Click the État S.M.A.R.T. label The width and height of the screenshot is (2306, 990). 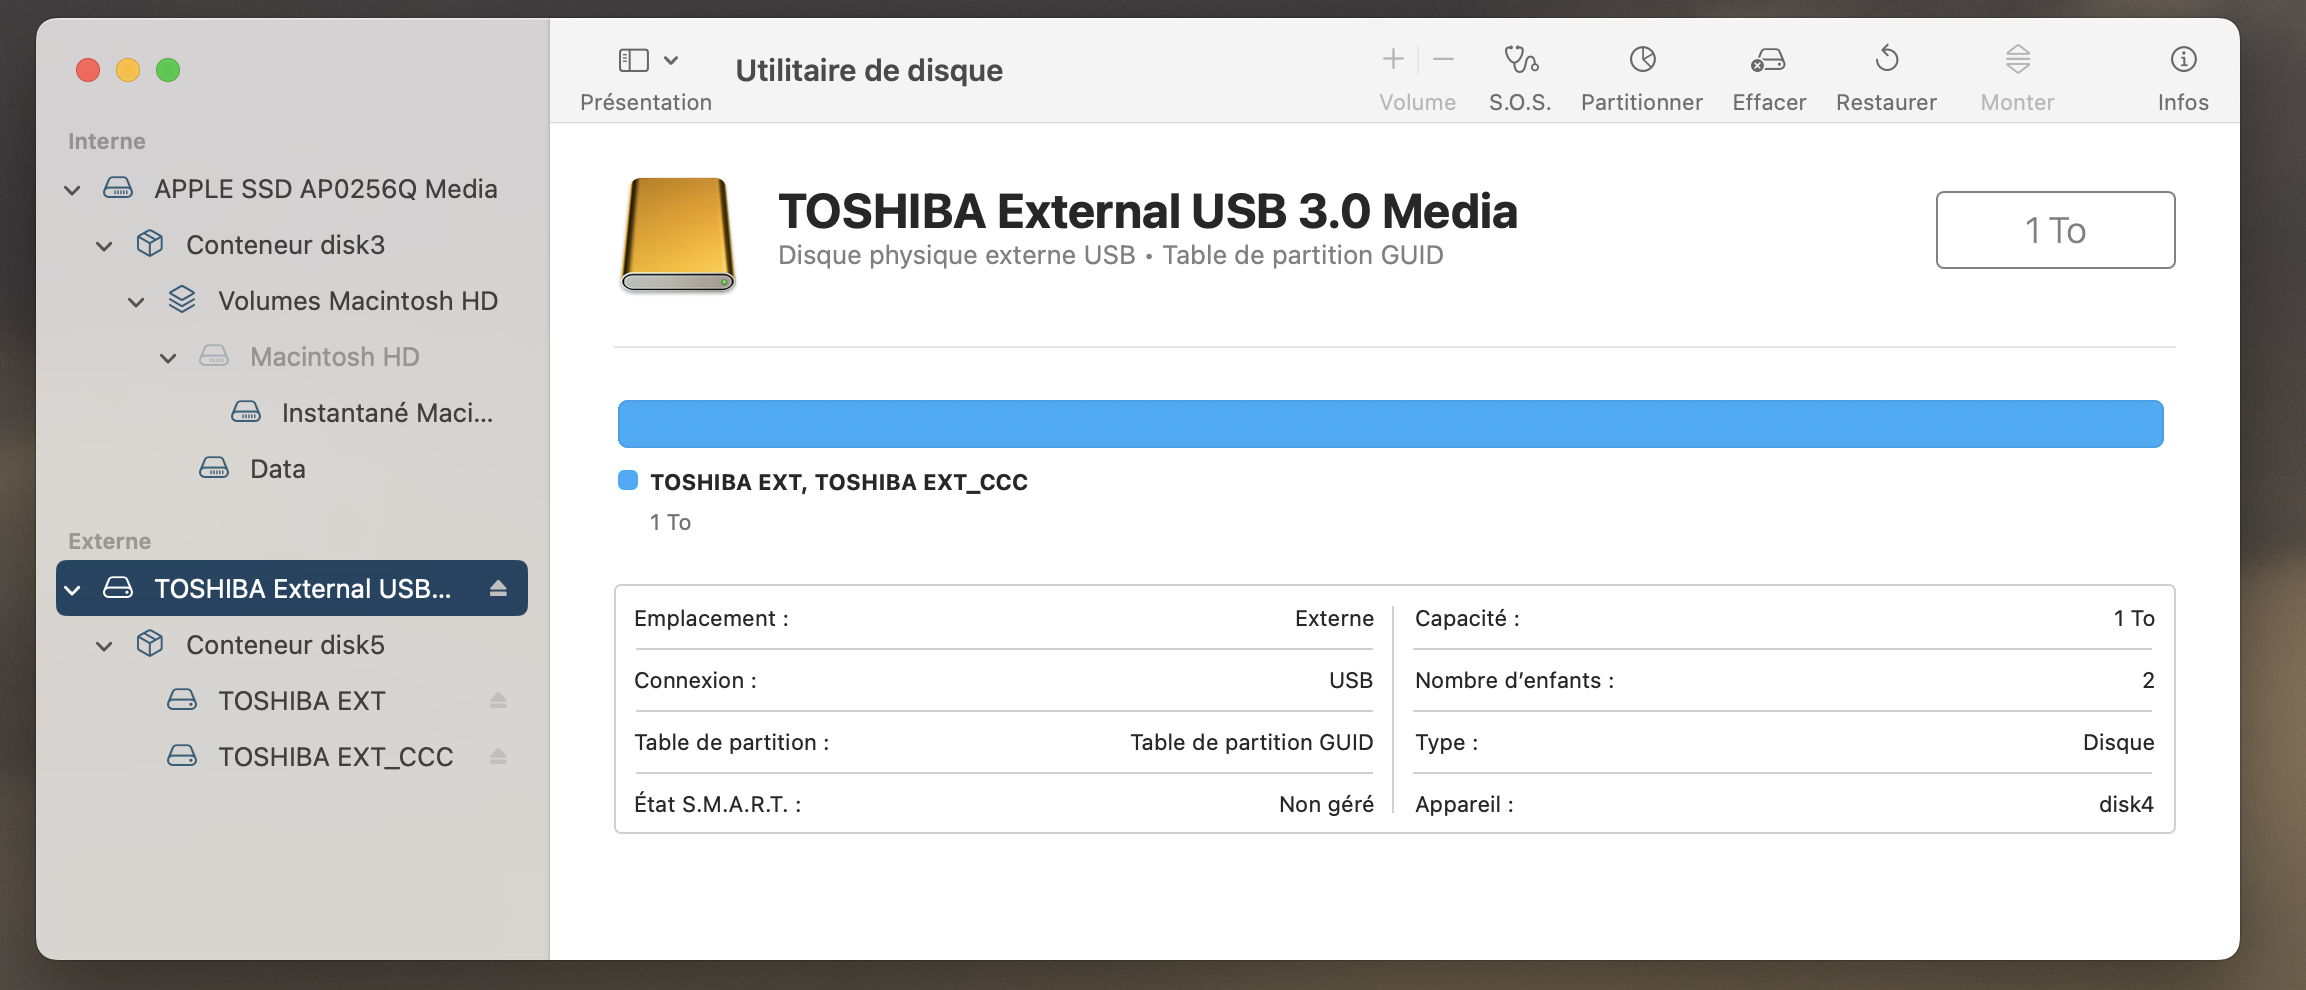point(717,804)
